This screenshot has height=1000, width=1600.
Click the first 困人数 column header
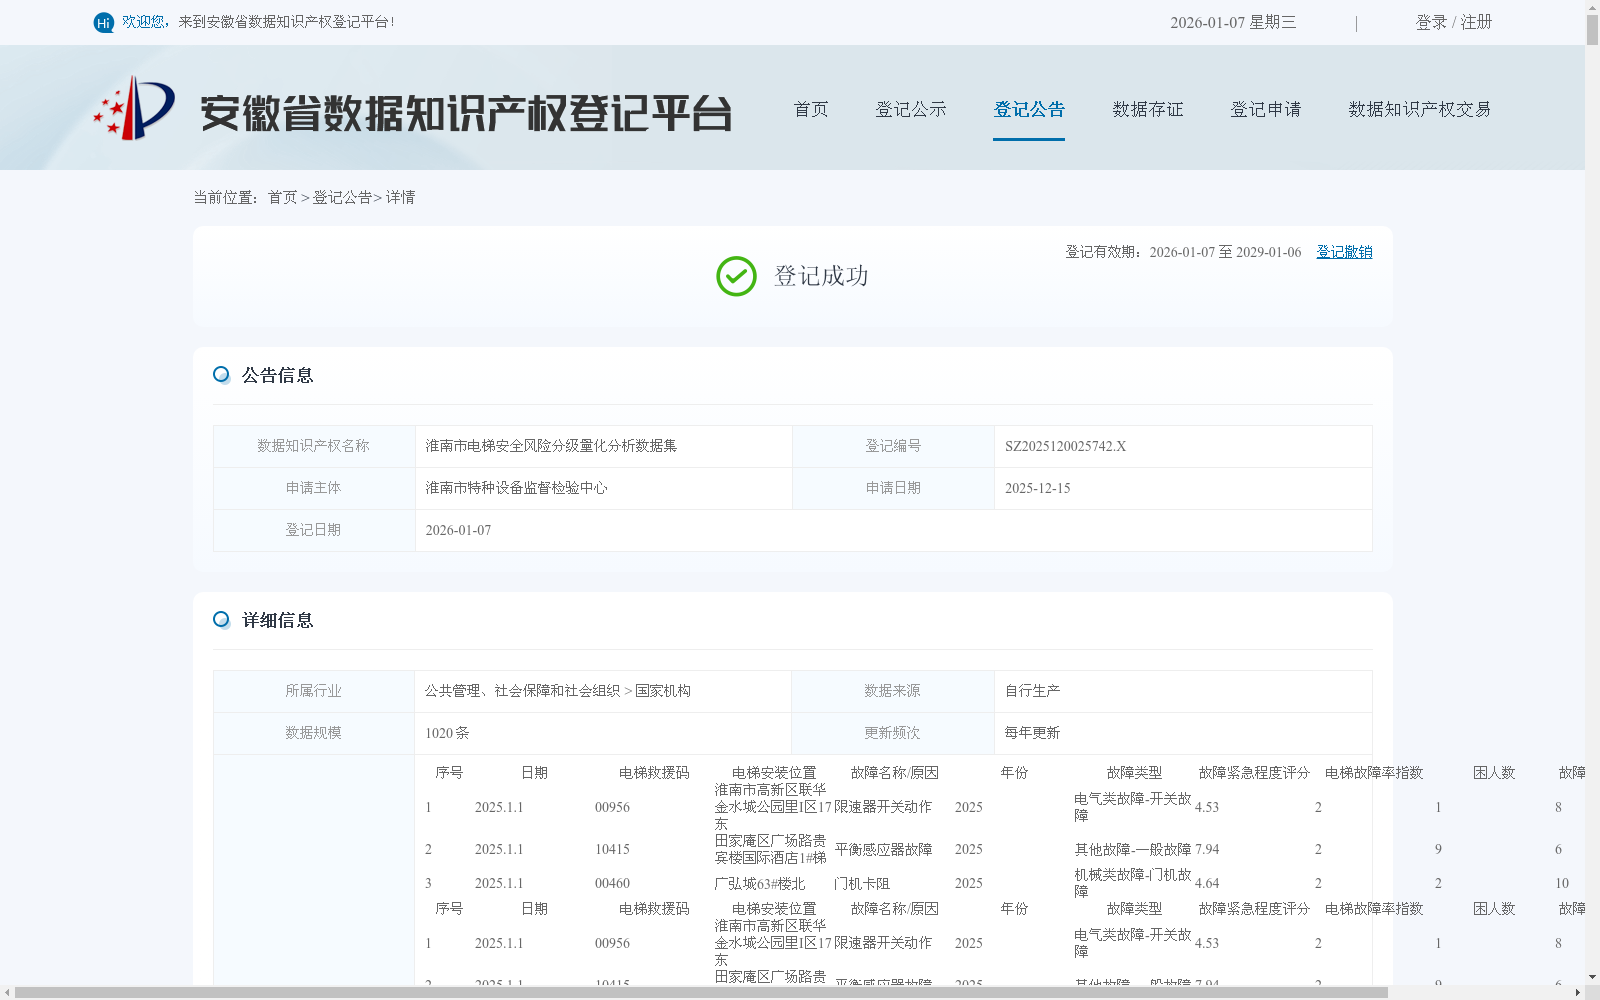pyautogui.click(x=1494, y=773)
